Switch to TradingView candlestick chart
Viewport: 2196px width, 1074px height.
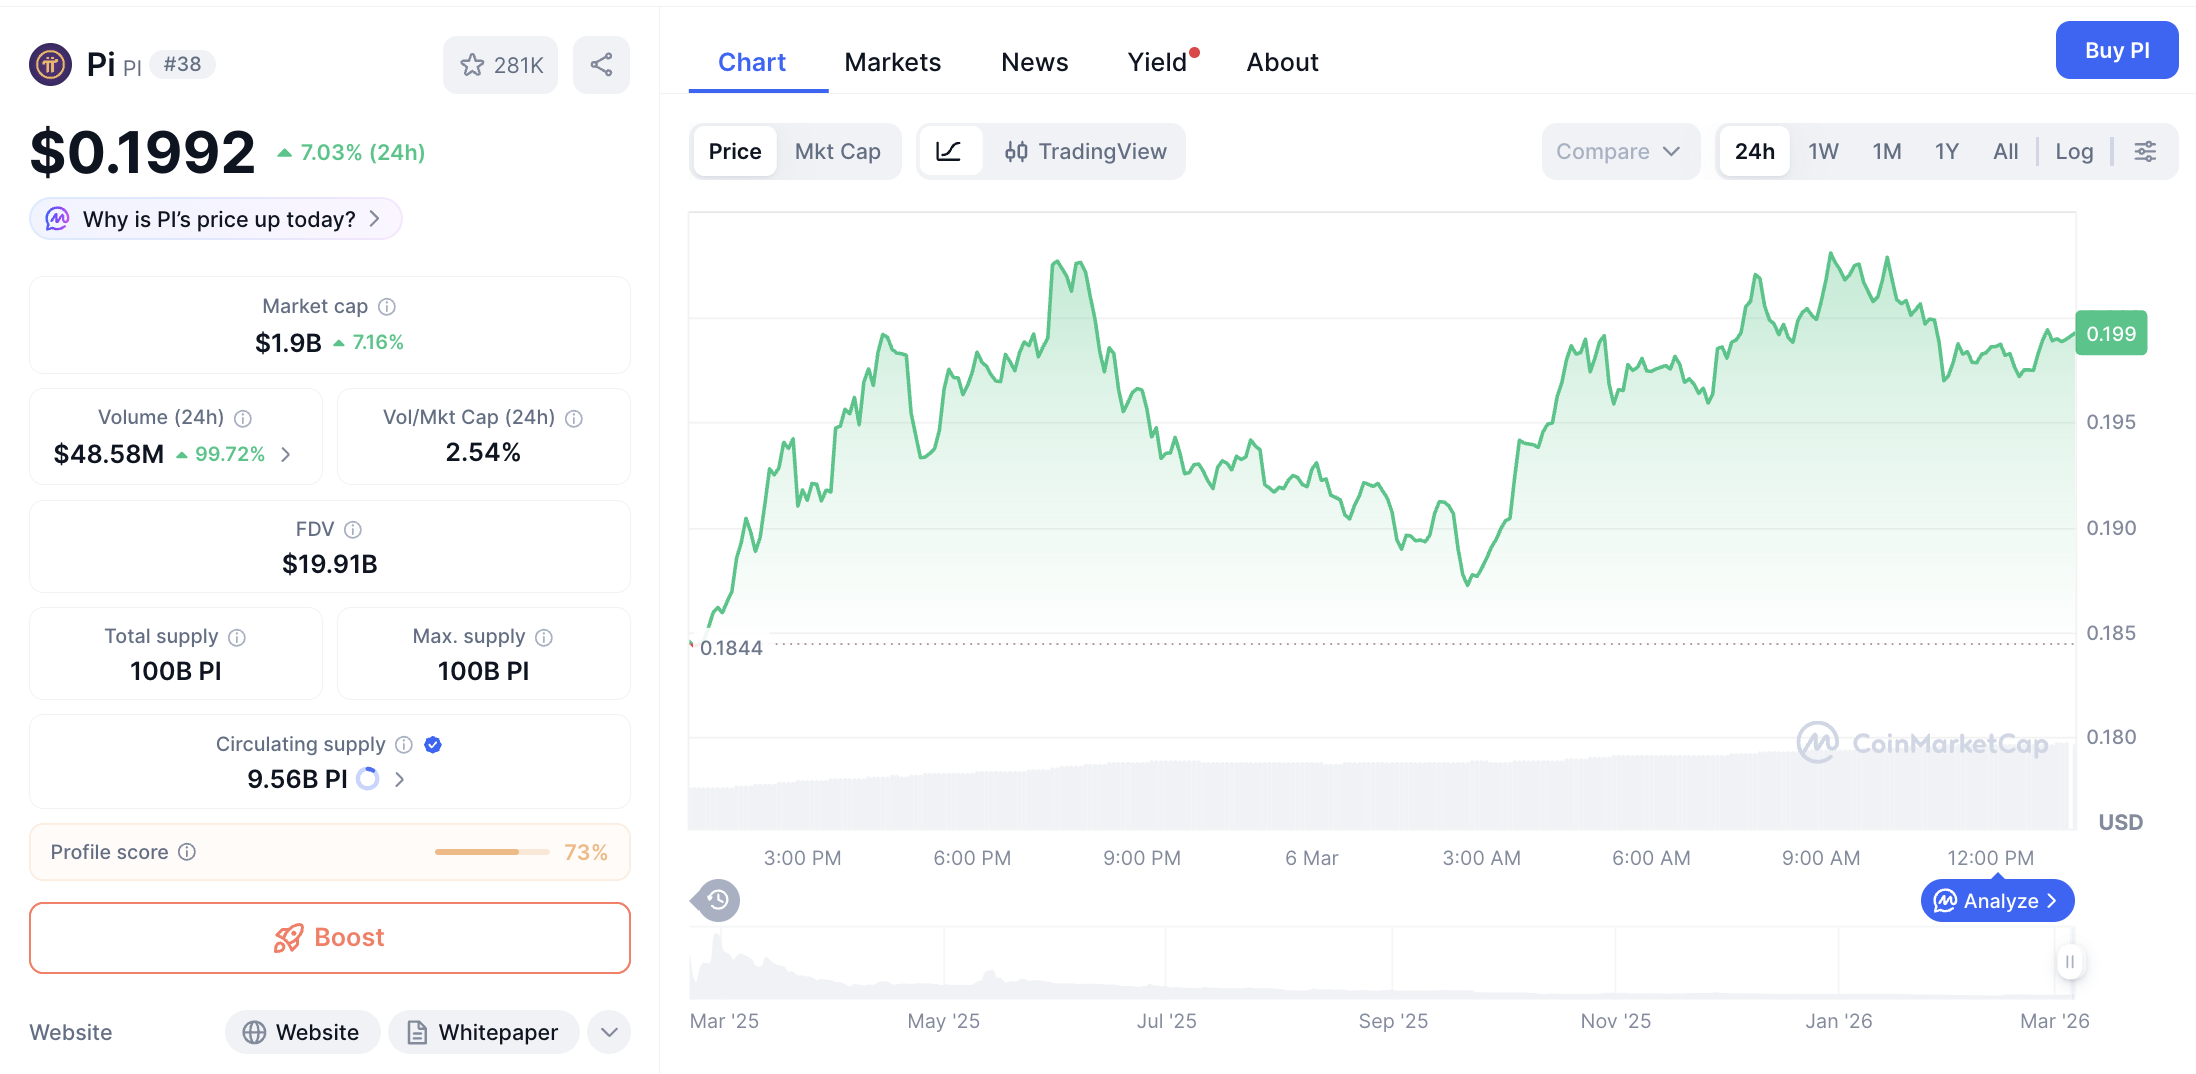[1086, 151]
